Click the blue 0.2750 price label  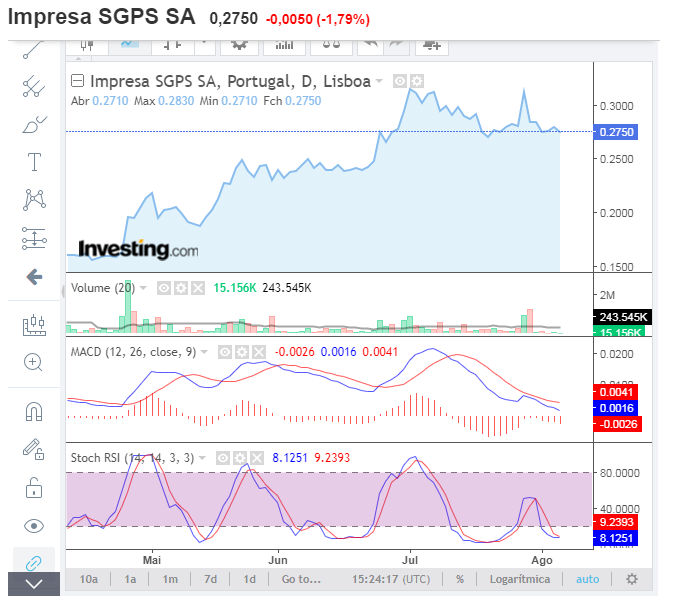point(616,132)
